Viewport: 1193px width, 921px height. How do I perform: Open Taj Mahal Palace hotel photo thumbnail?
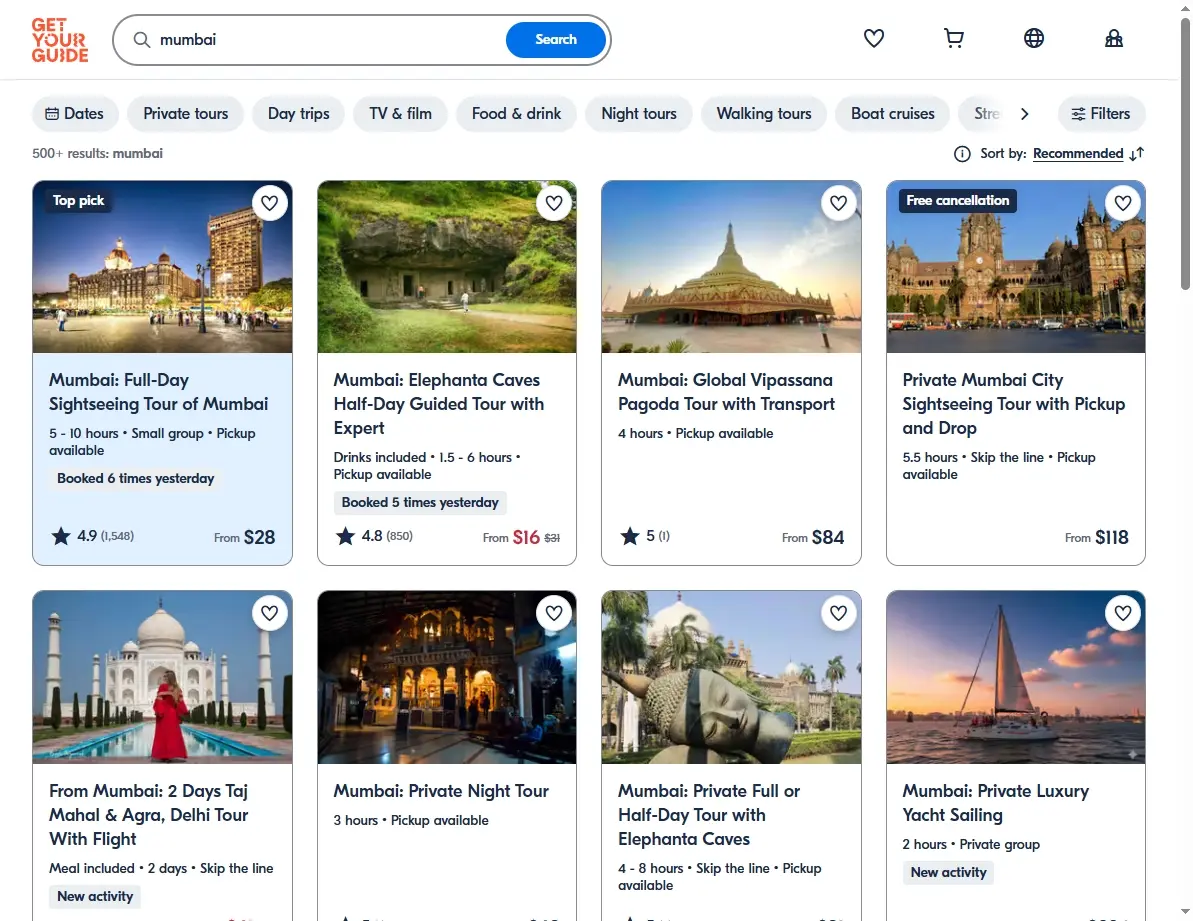162,267
